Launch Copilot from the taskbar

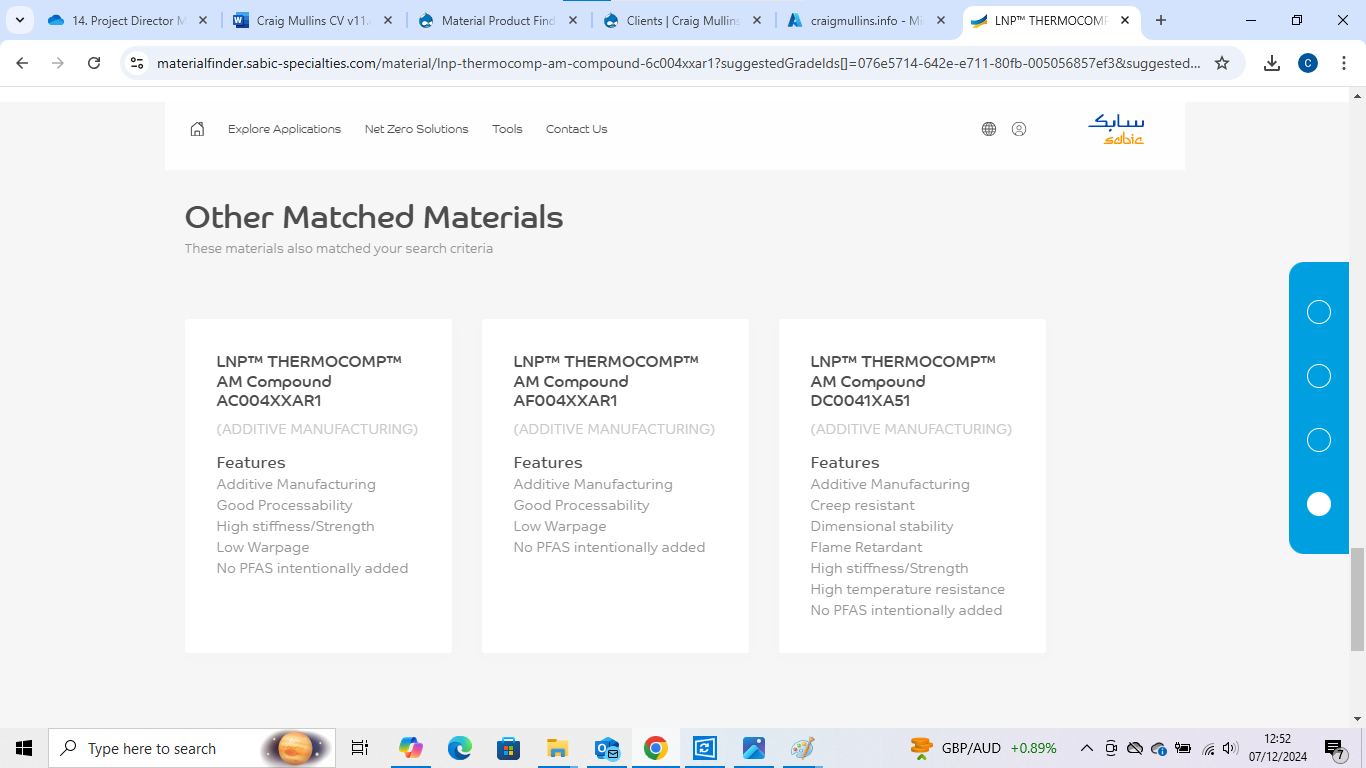411,748
